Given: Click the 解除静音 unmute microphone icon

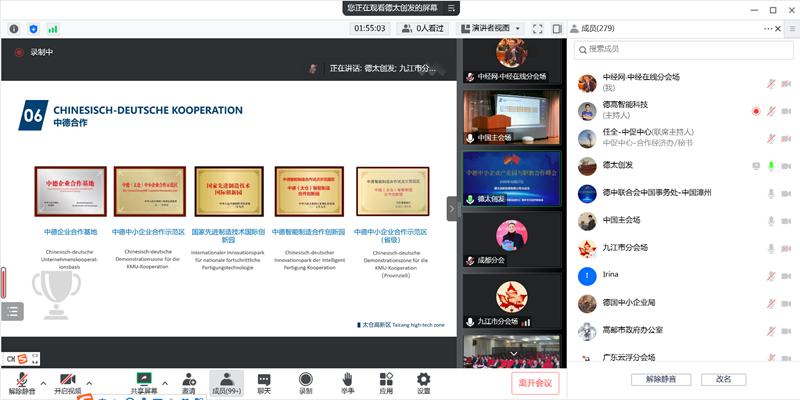Looking at the screenshot, I should click(20, 379).
